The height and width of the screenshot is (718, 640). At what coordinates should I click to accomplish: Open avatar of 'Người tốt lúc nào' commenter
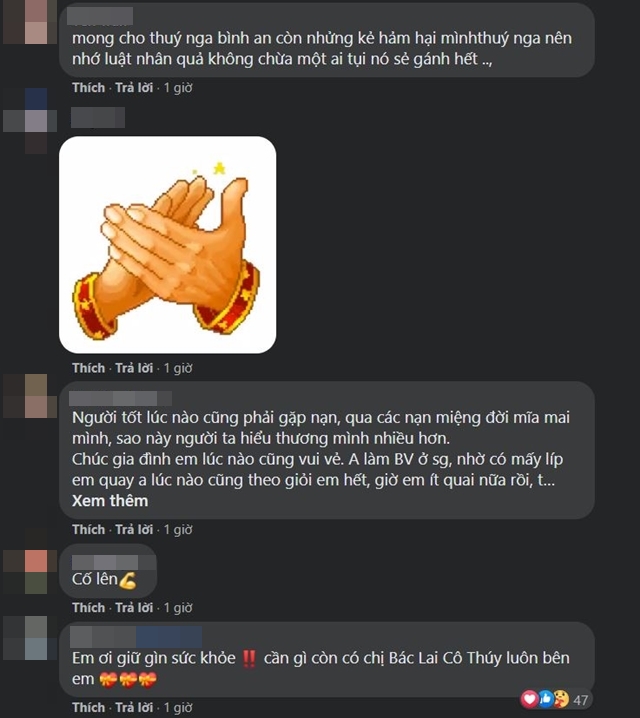(30, 396)
